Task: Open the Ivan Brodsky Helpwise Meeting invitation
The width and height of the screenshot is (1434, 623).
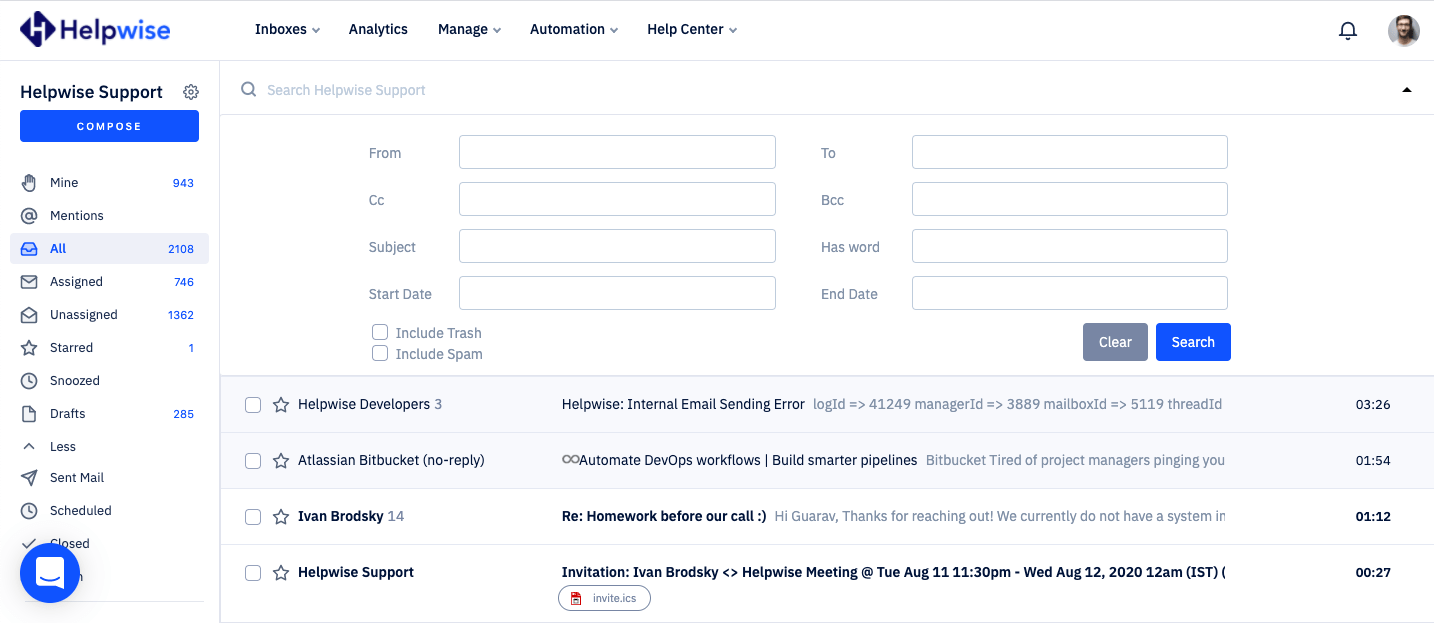Action: click(x=893, y=573)
